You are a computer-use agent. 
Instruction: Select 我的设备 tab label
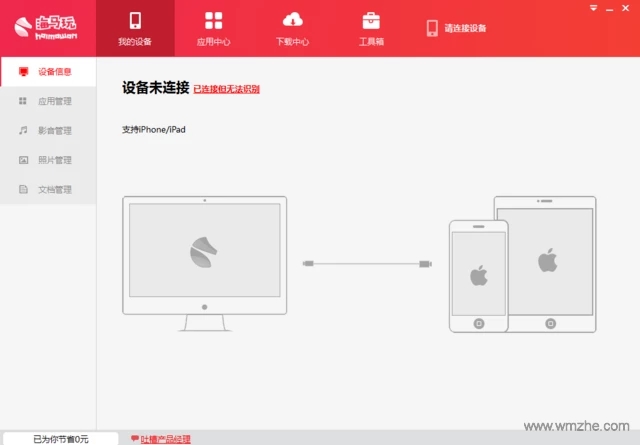pos(135,42)
